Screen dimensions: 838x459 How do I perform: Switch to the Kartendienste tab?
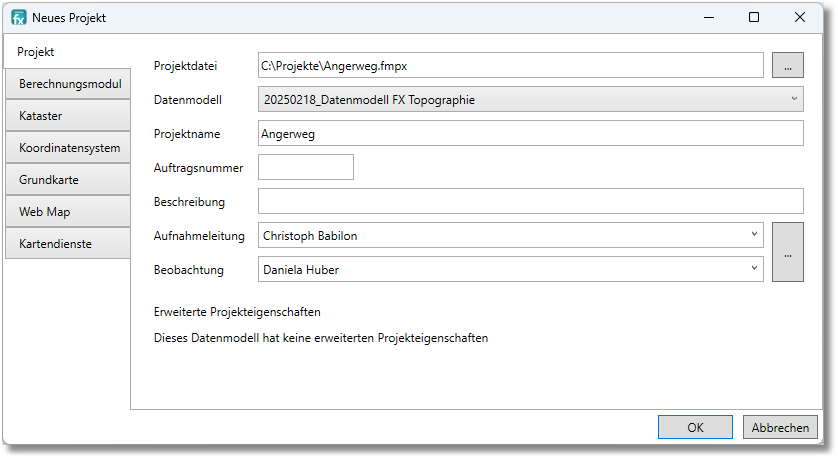(69, 244)
